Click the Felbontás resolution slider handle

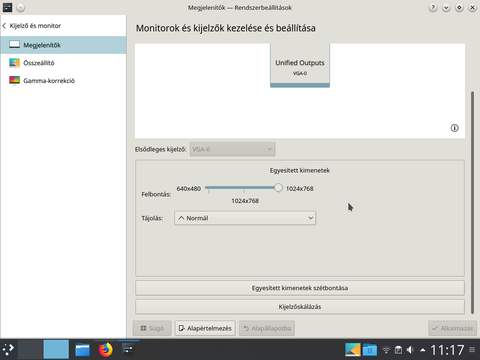[x=278, y=188]
